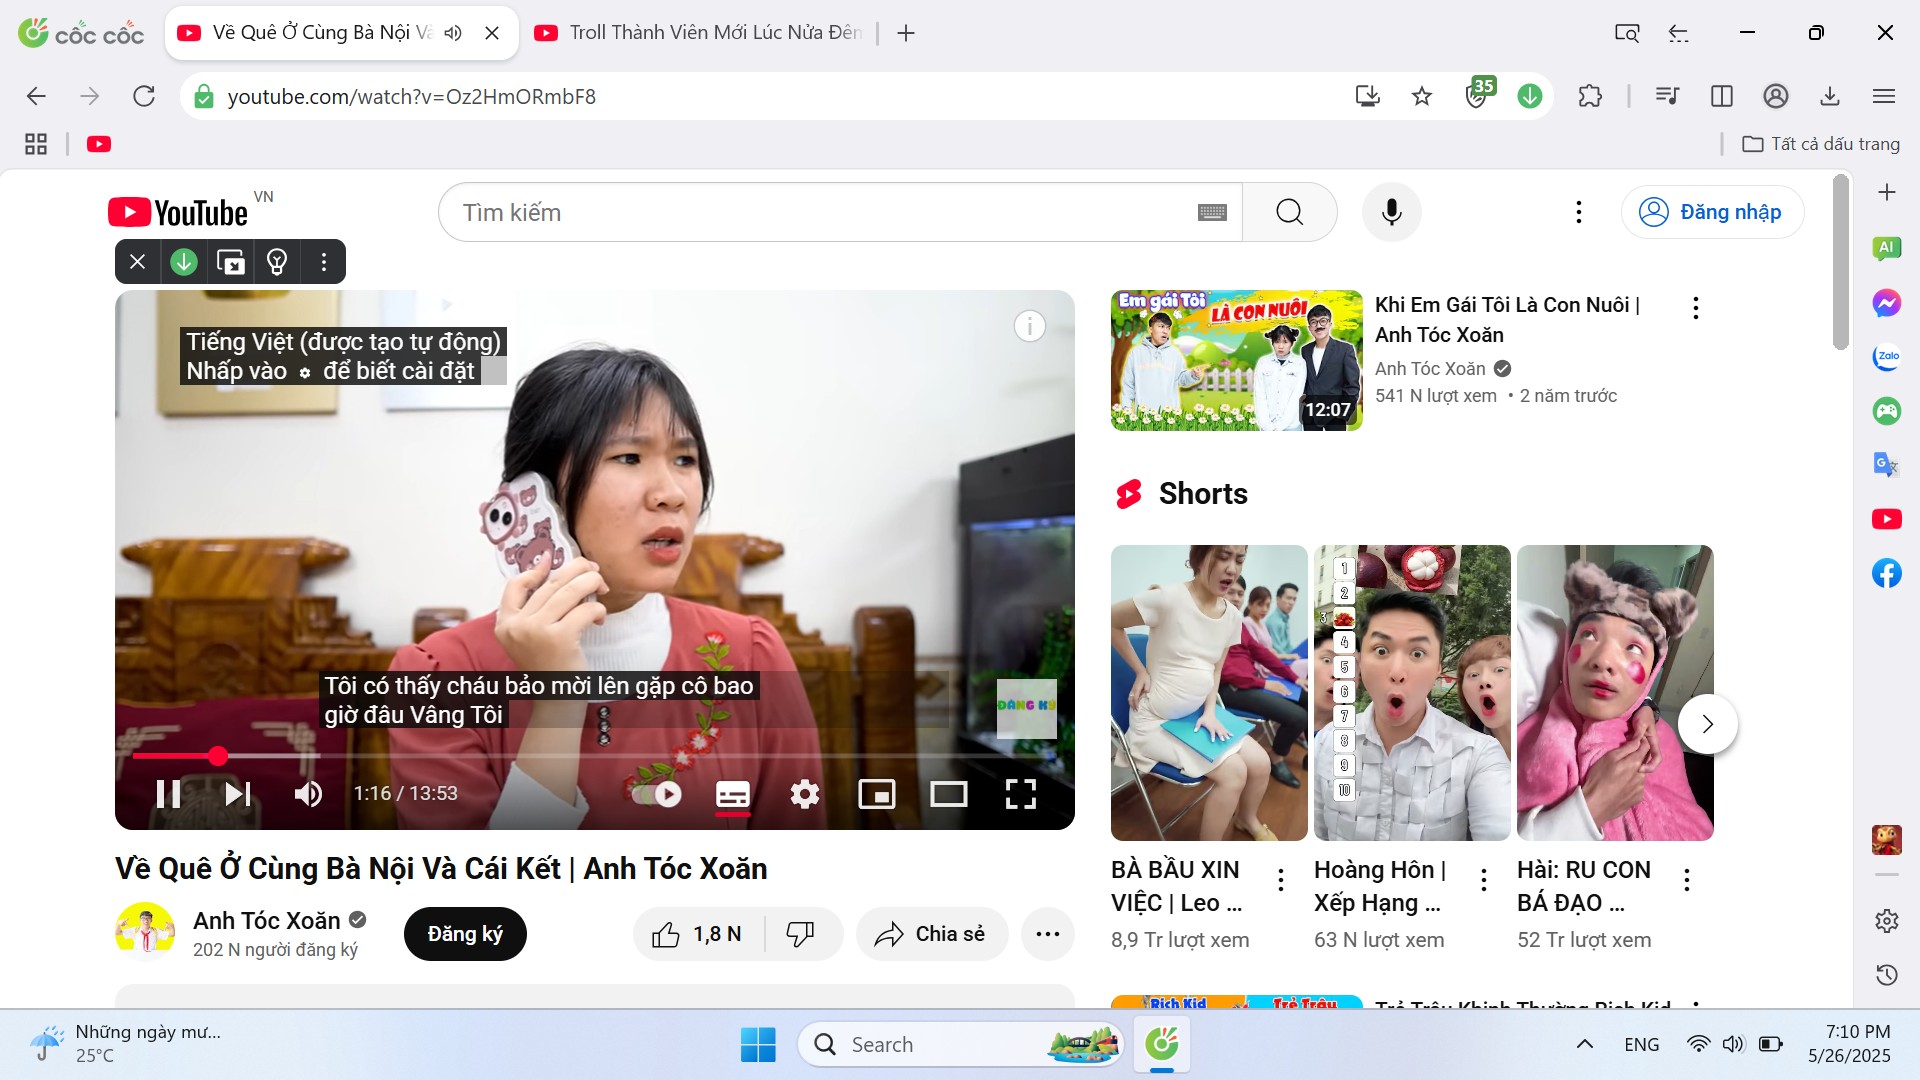Viewport: 1920px width, 1080px height.
Task: Click voice search microphone
Action: 1391,212
